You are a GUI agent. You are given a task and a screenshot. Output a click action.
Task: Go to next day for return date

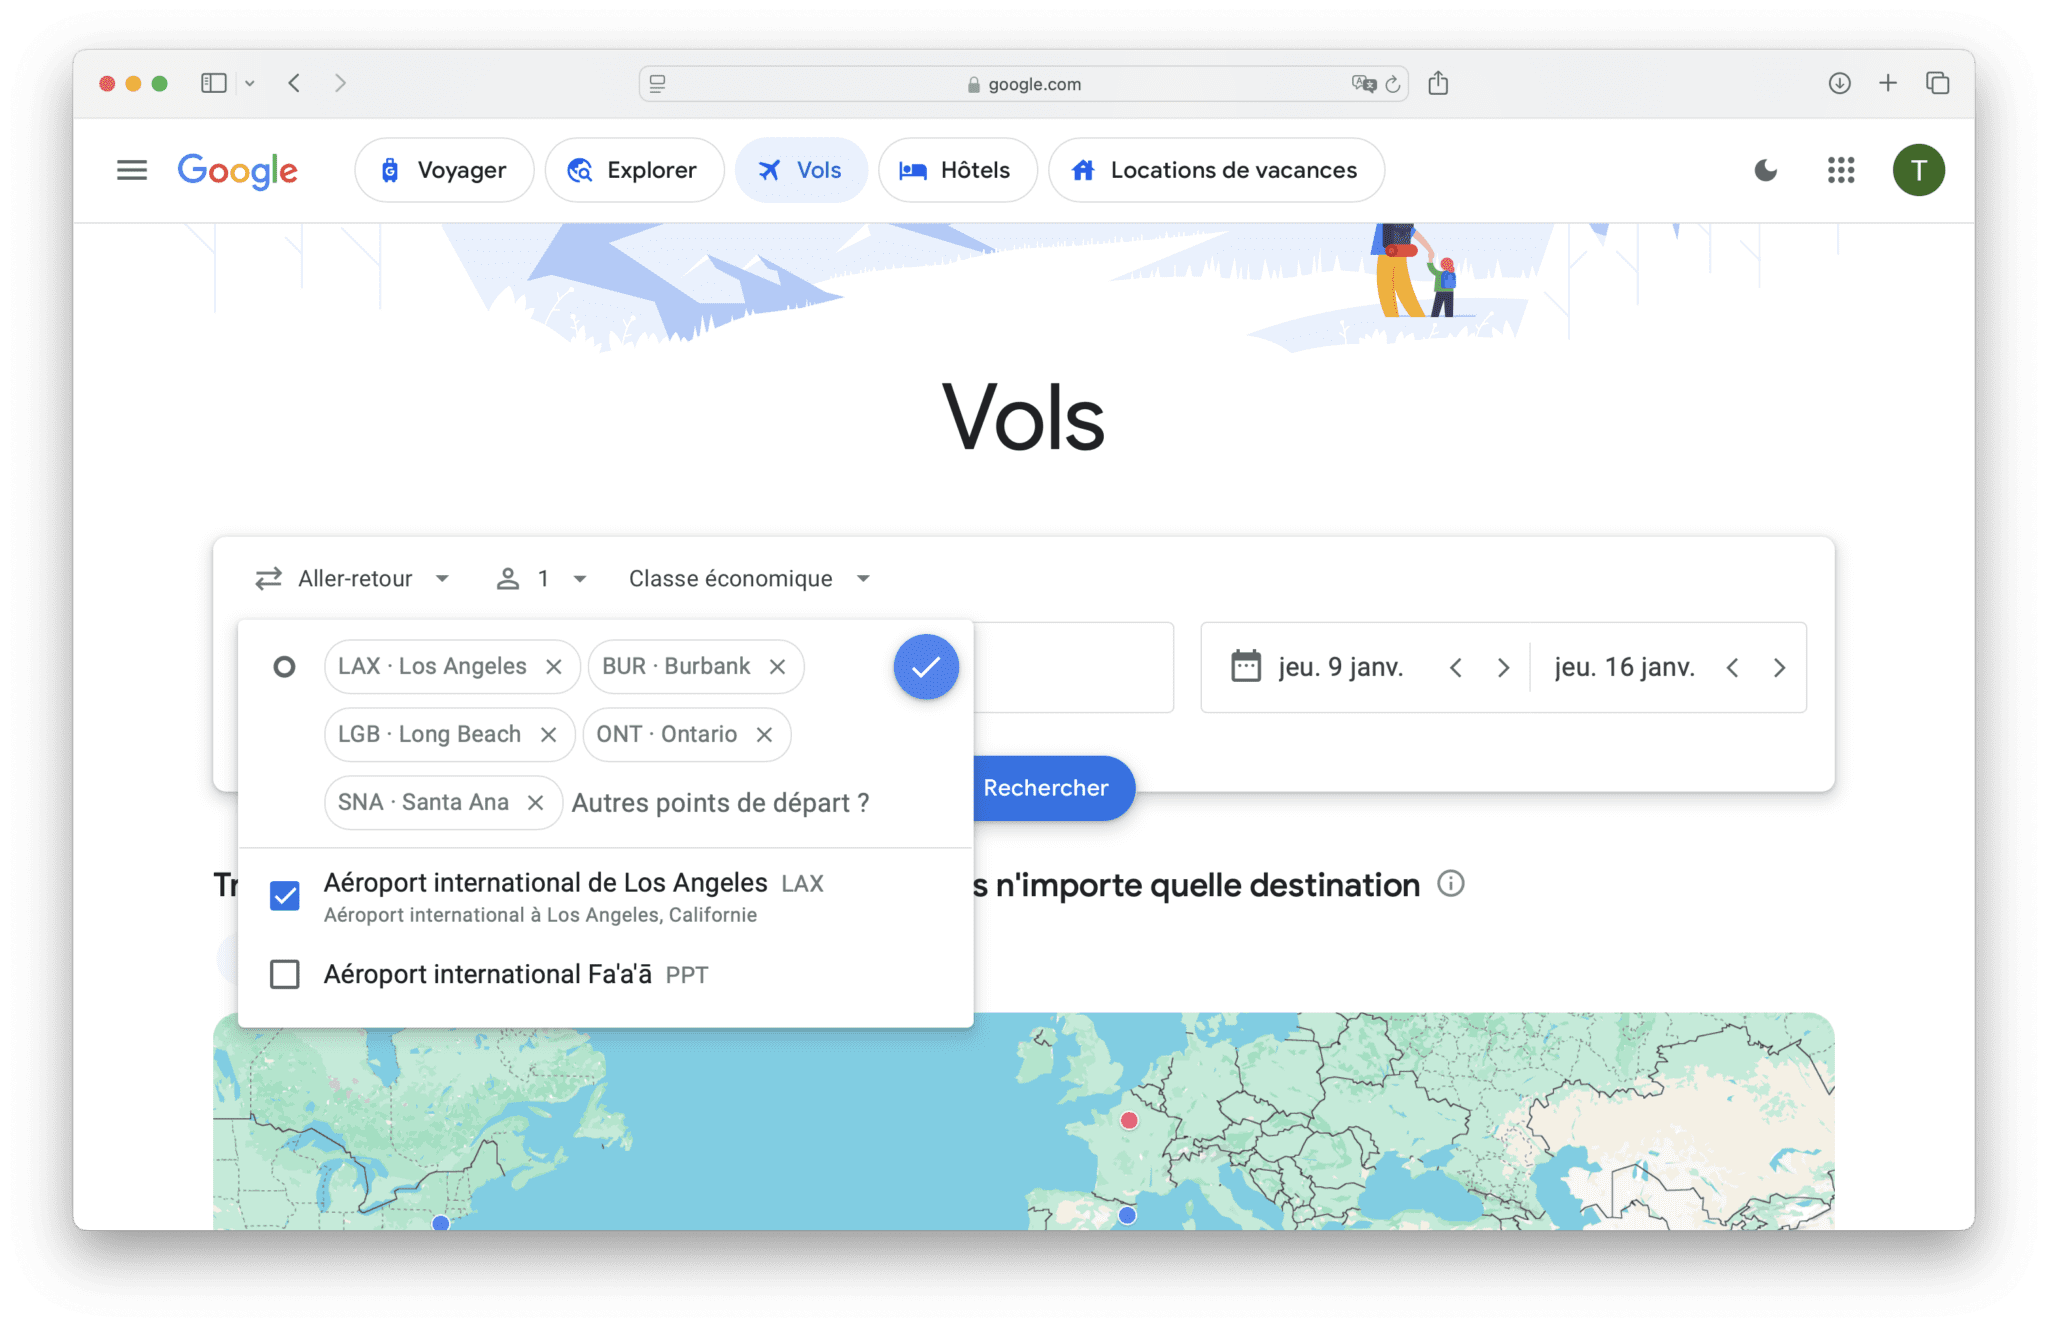1780,668
